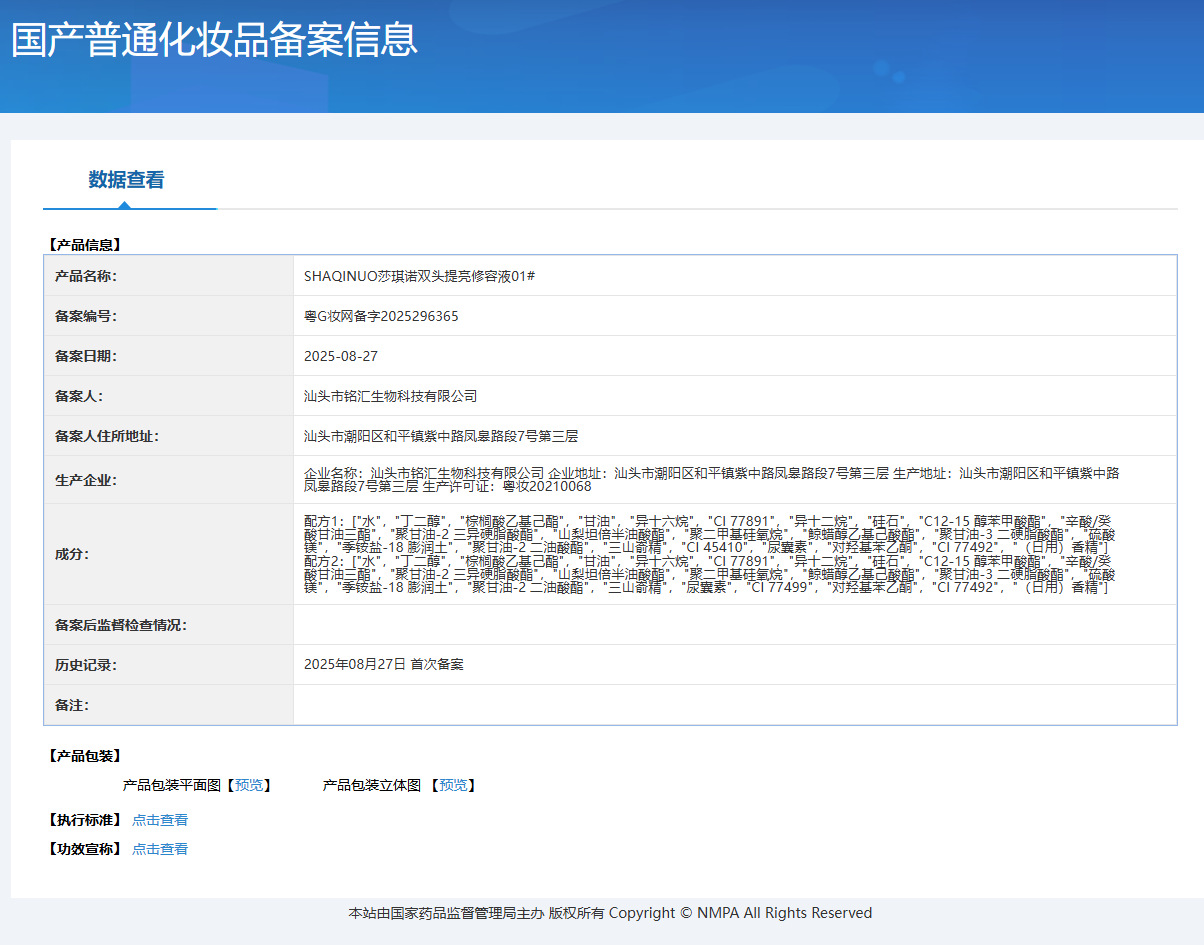Click the 成分 label cell

[169, 554]
